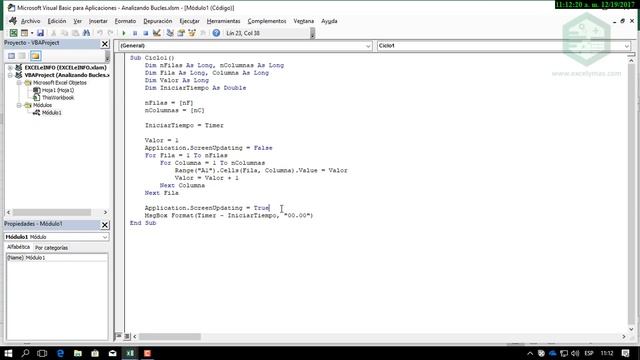Close the Proyecto - VBAProject panel

click(105, 44)
